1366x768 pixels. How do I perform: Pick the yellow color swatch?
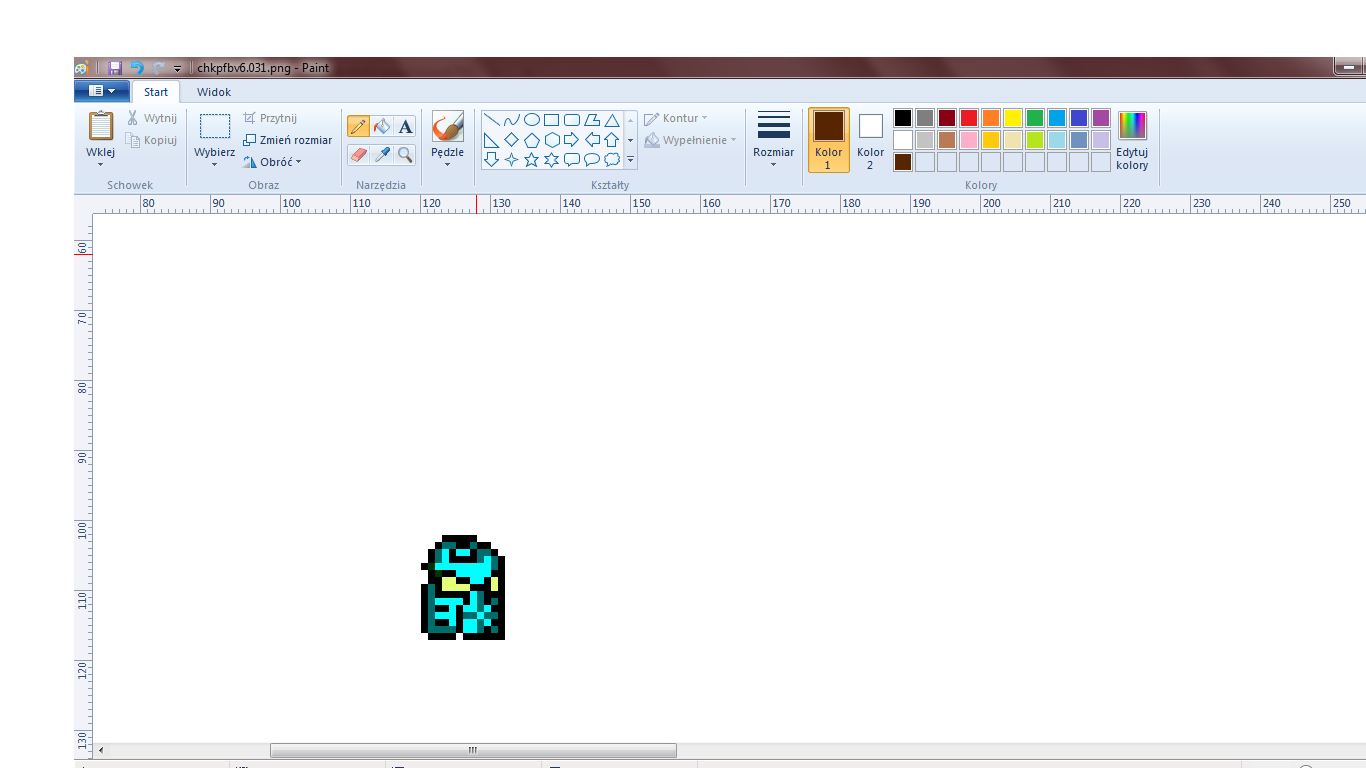pos(1013,118)
